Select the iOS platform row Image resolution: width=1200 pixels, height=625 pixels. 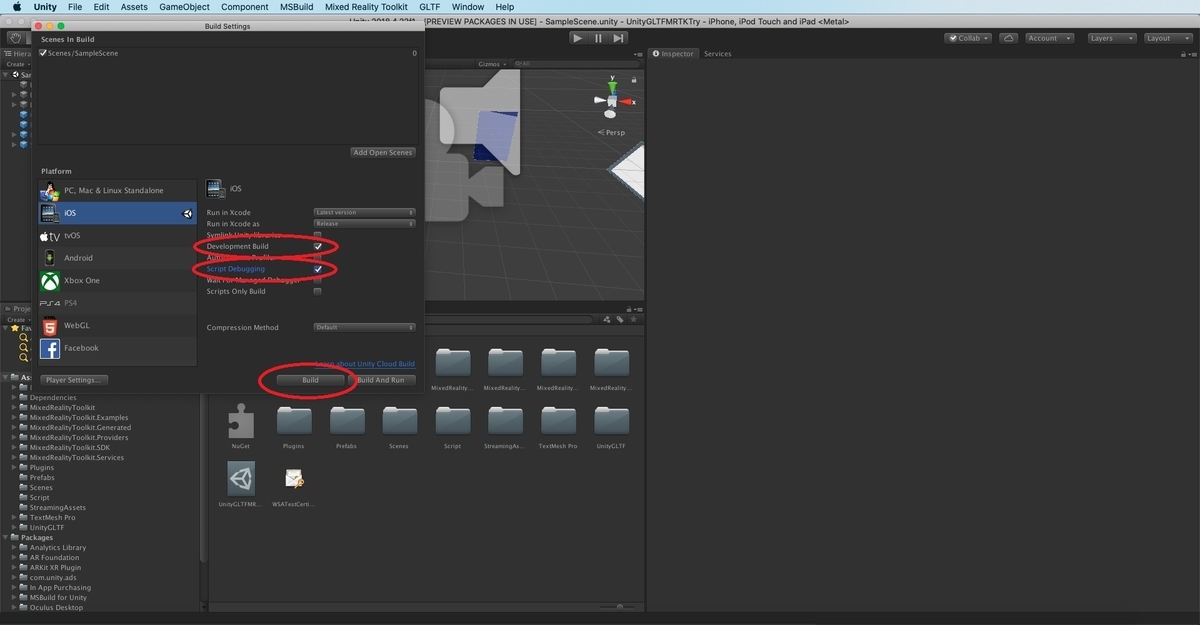click(117, 213)
